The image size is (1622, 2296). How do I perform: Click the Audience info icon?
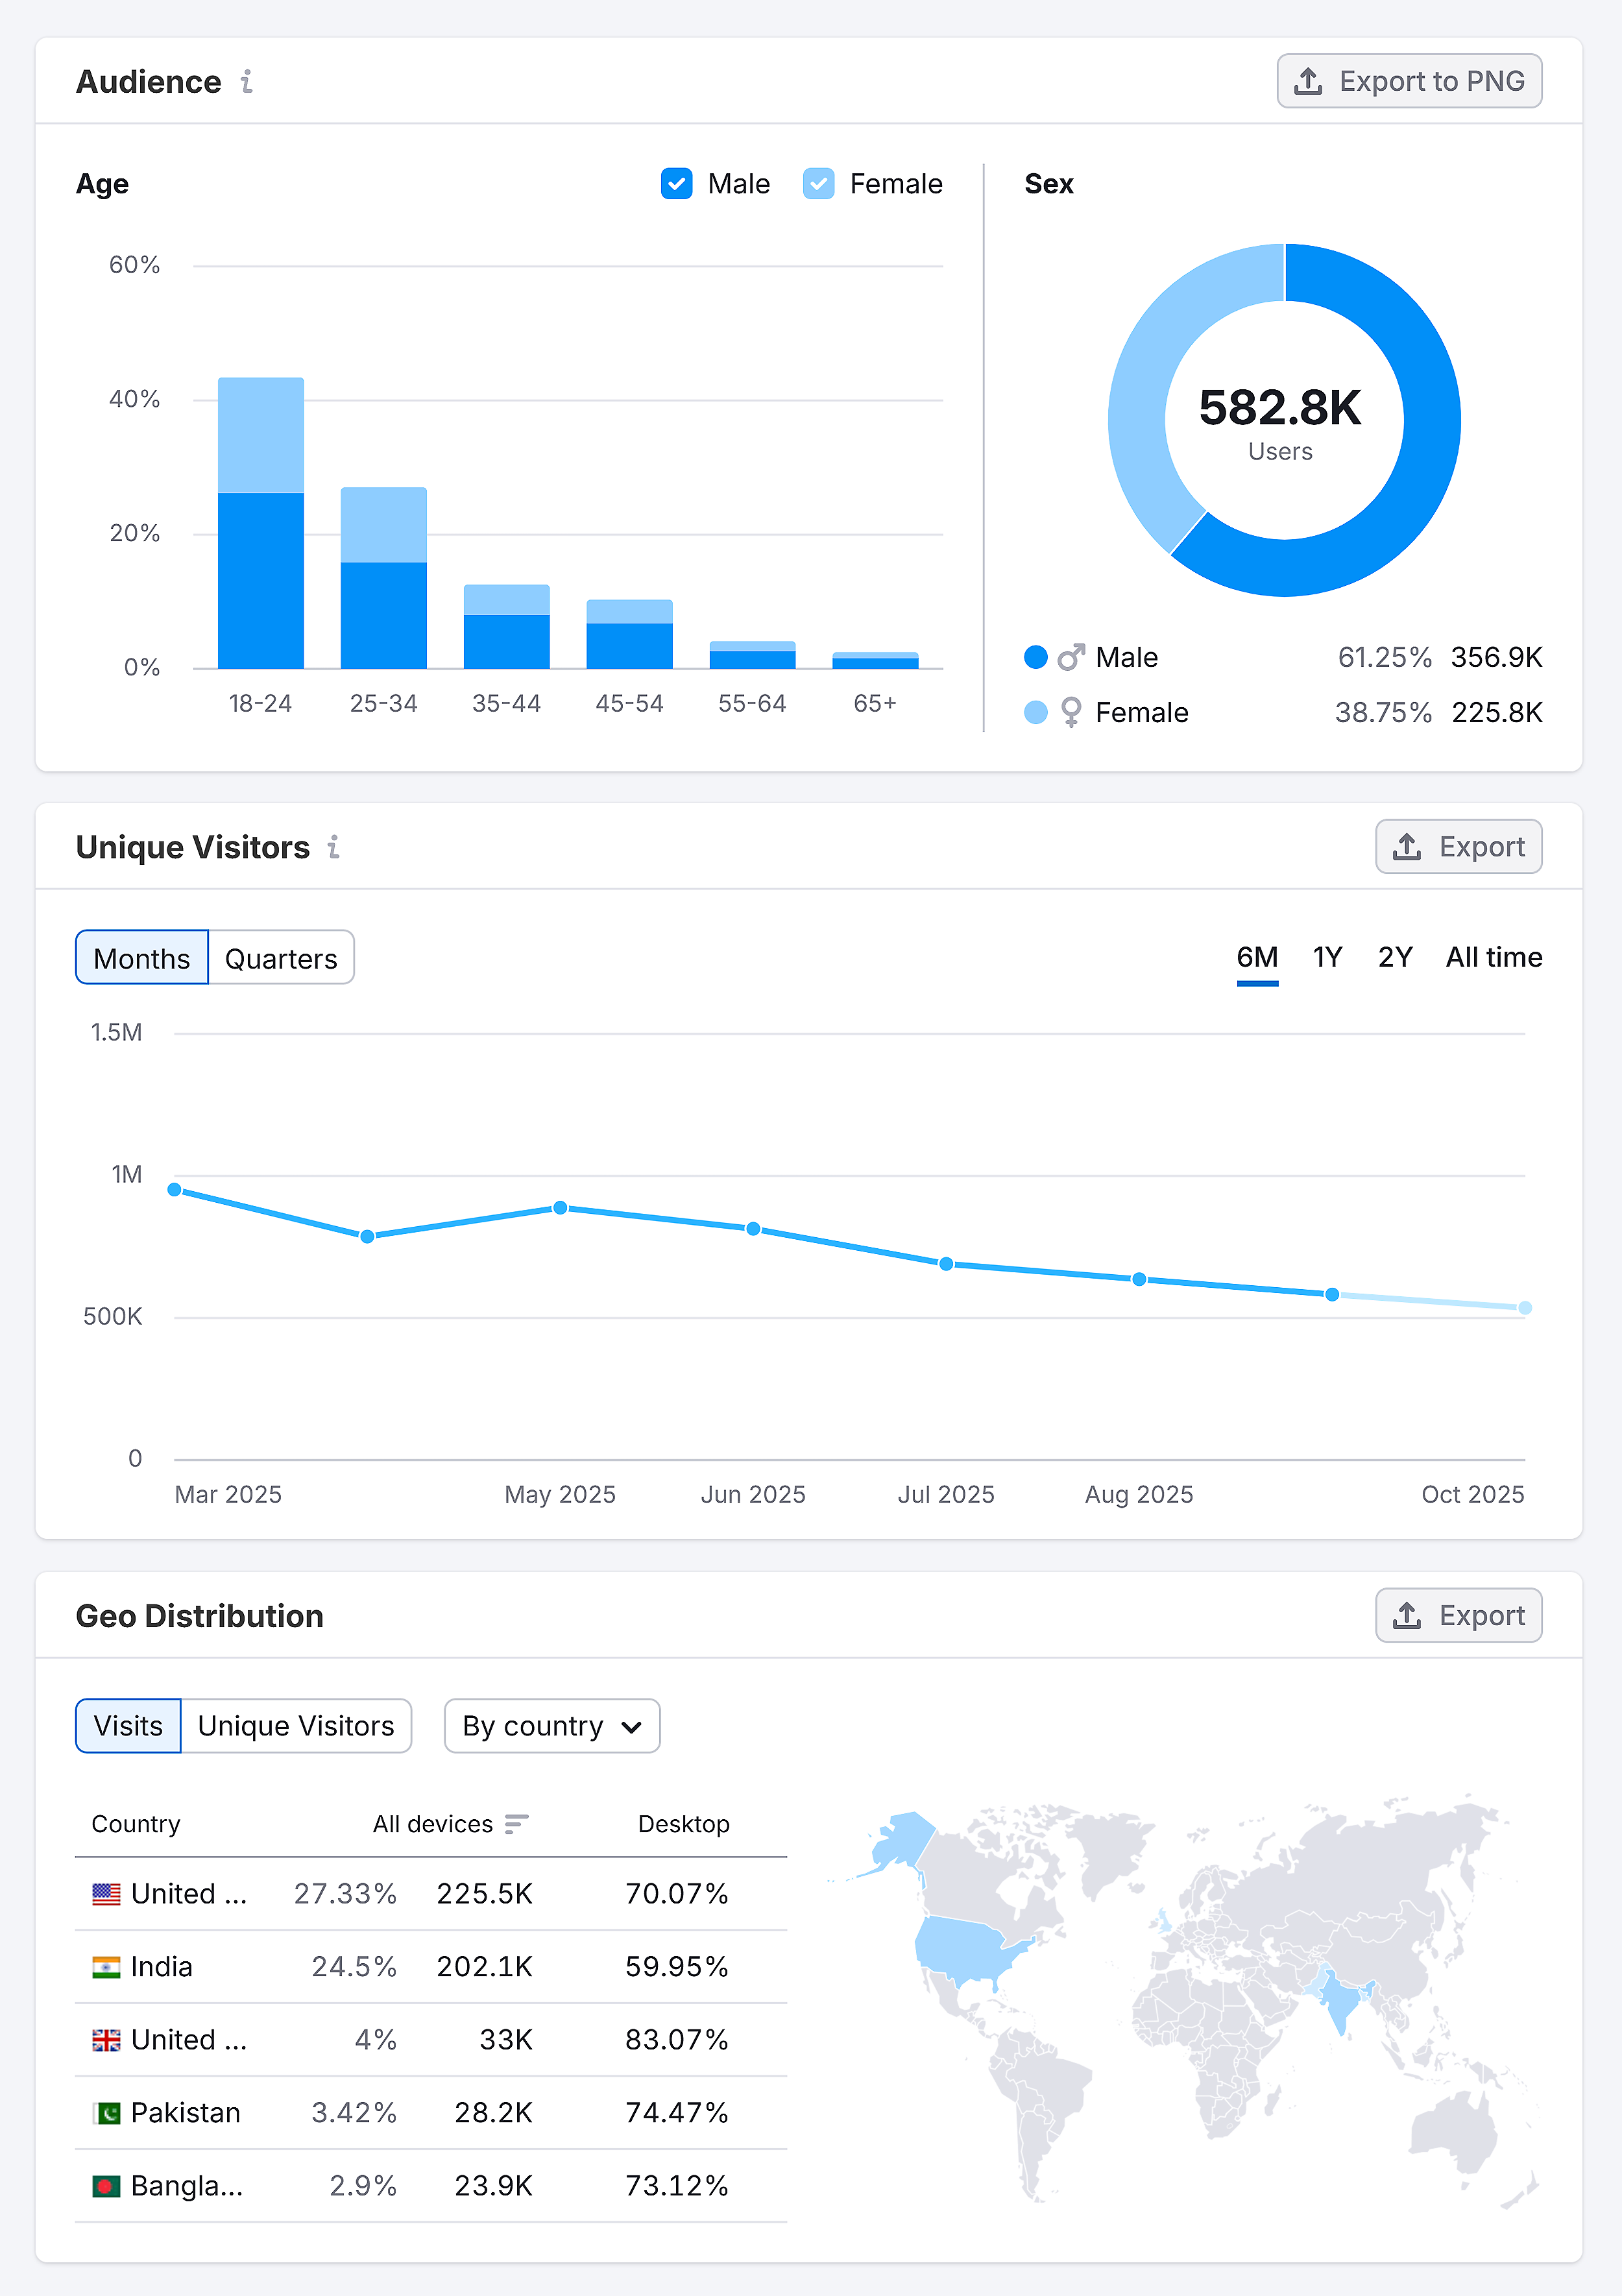[246, 82]
